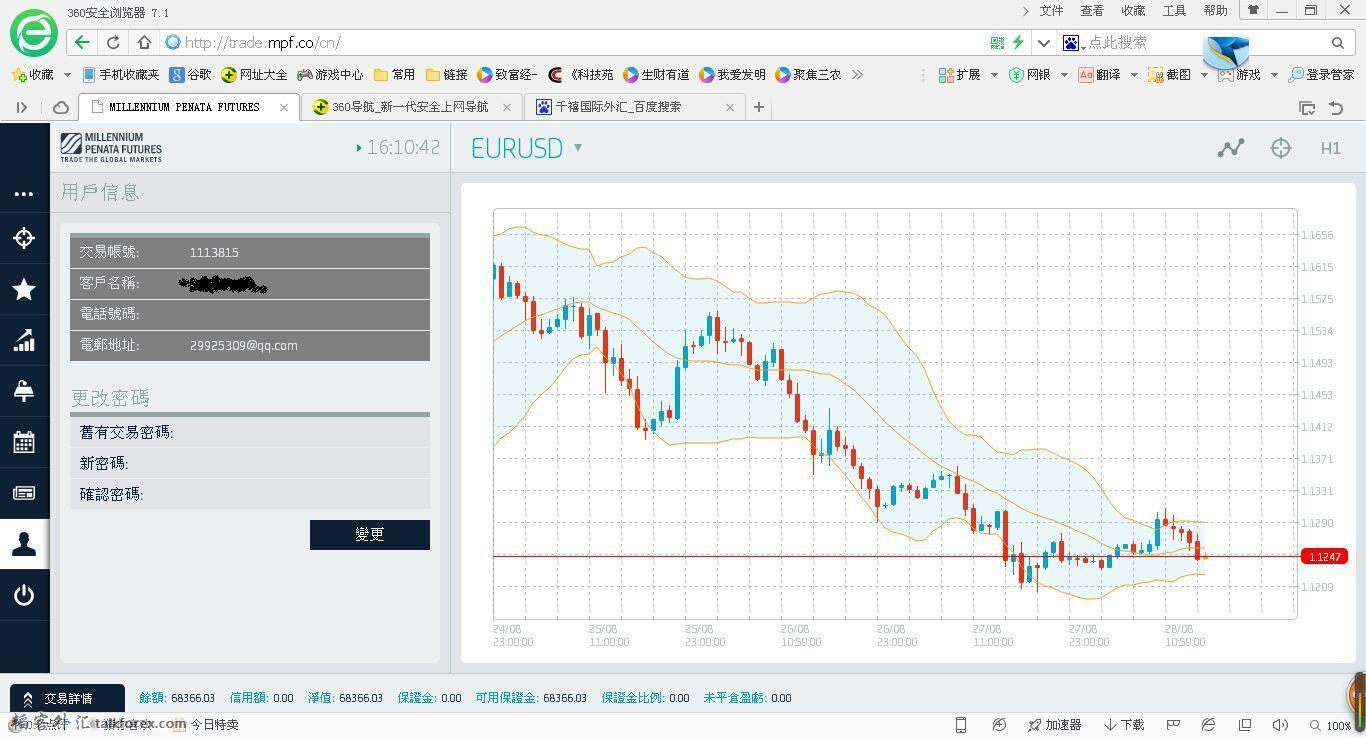Expand the EURUSD symbol dropdown

[x=577, y=148]
